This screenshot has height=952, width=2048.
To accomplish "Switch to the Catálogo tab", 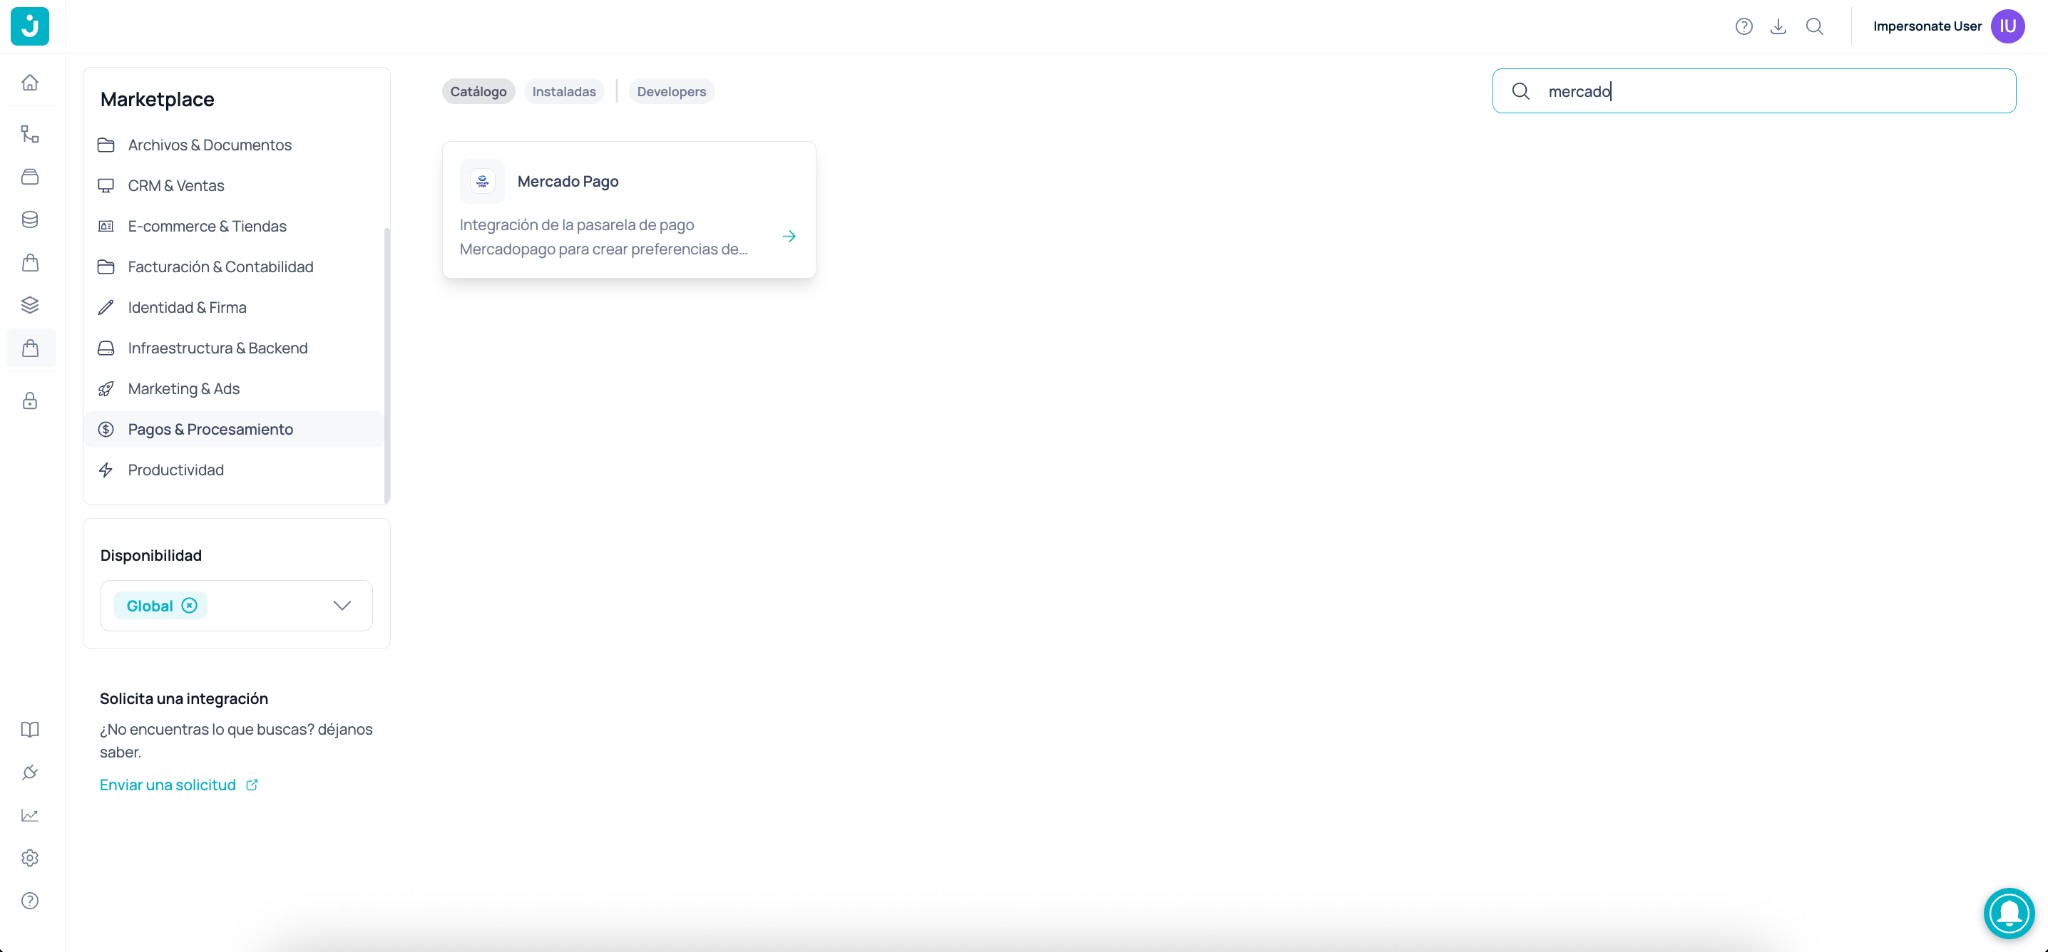I will click(x=478, y=91).
